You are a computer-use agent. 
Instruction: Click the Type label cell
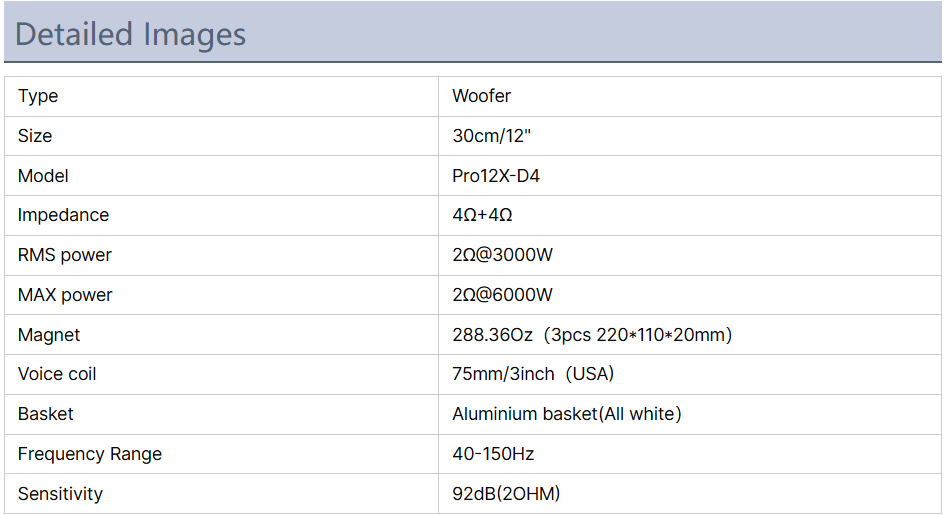point(38,96)
